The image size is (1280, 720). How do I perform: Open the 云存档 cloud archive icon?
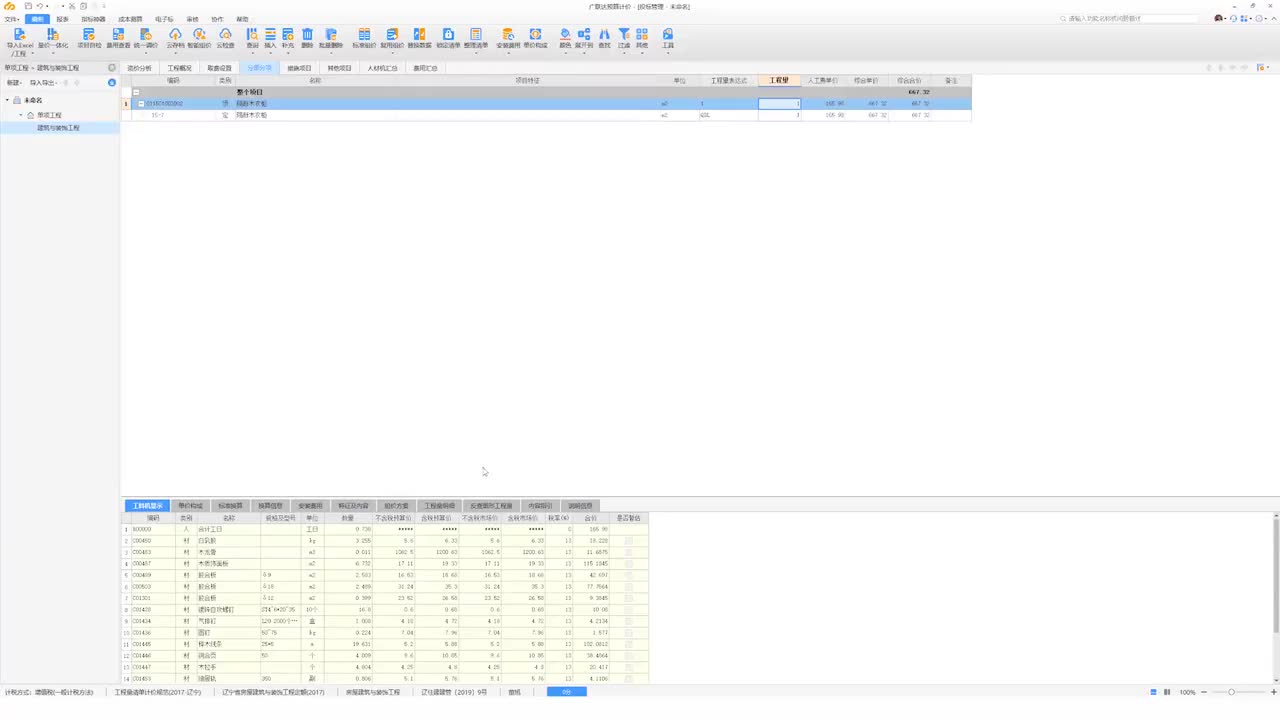175,39
